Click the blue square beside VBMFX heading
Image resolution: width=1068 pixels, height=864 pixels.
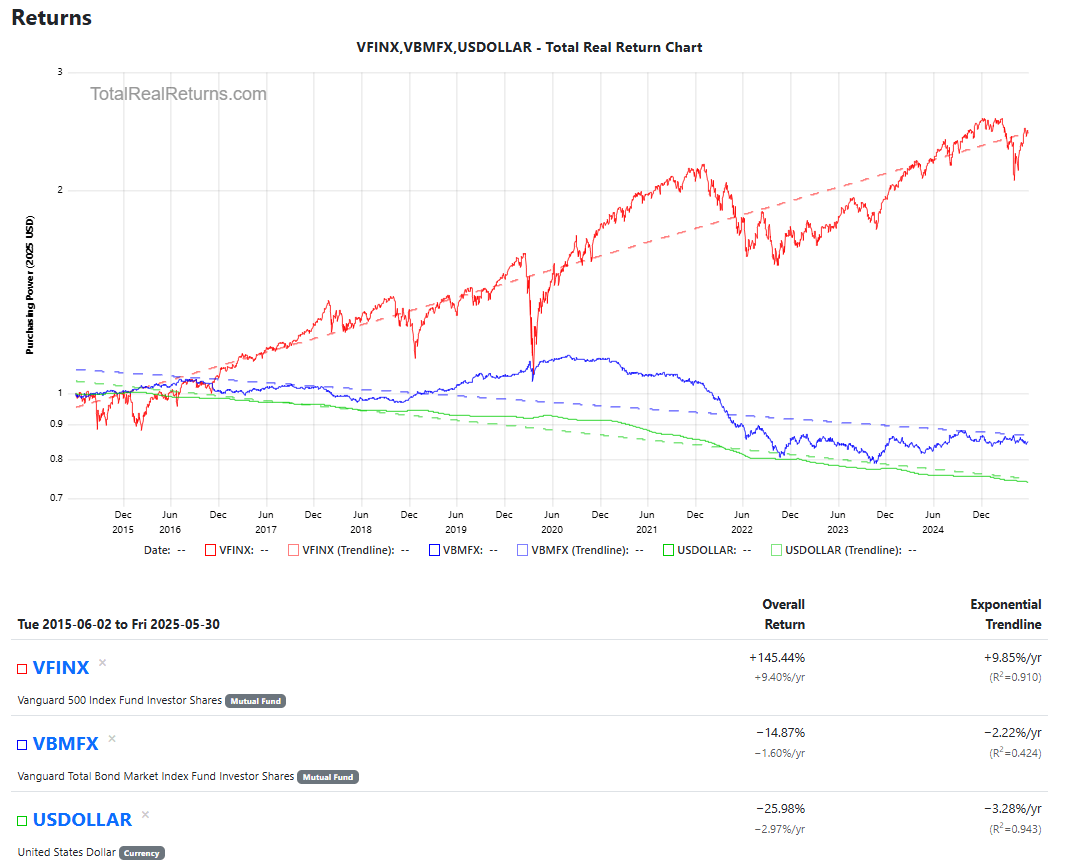[22, 745]
